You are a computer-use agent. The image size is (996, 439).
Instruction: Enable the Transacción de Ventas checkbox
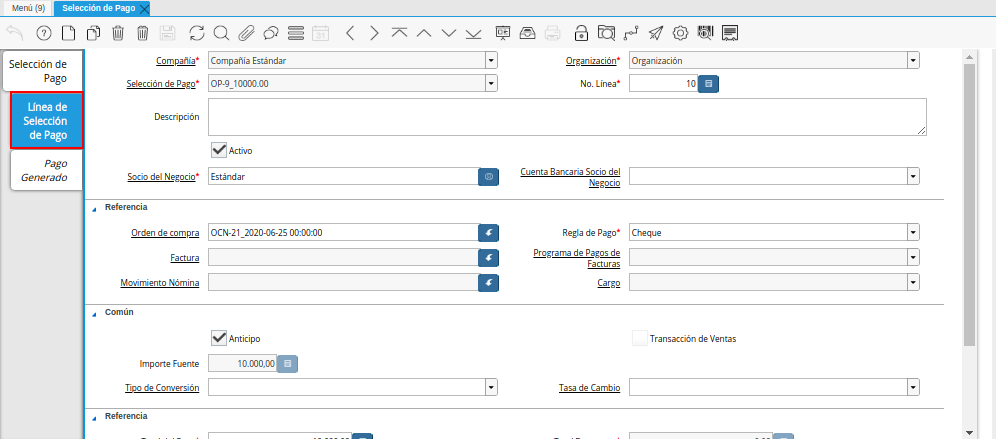point(640,338)
